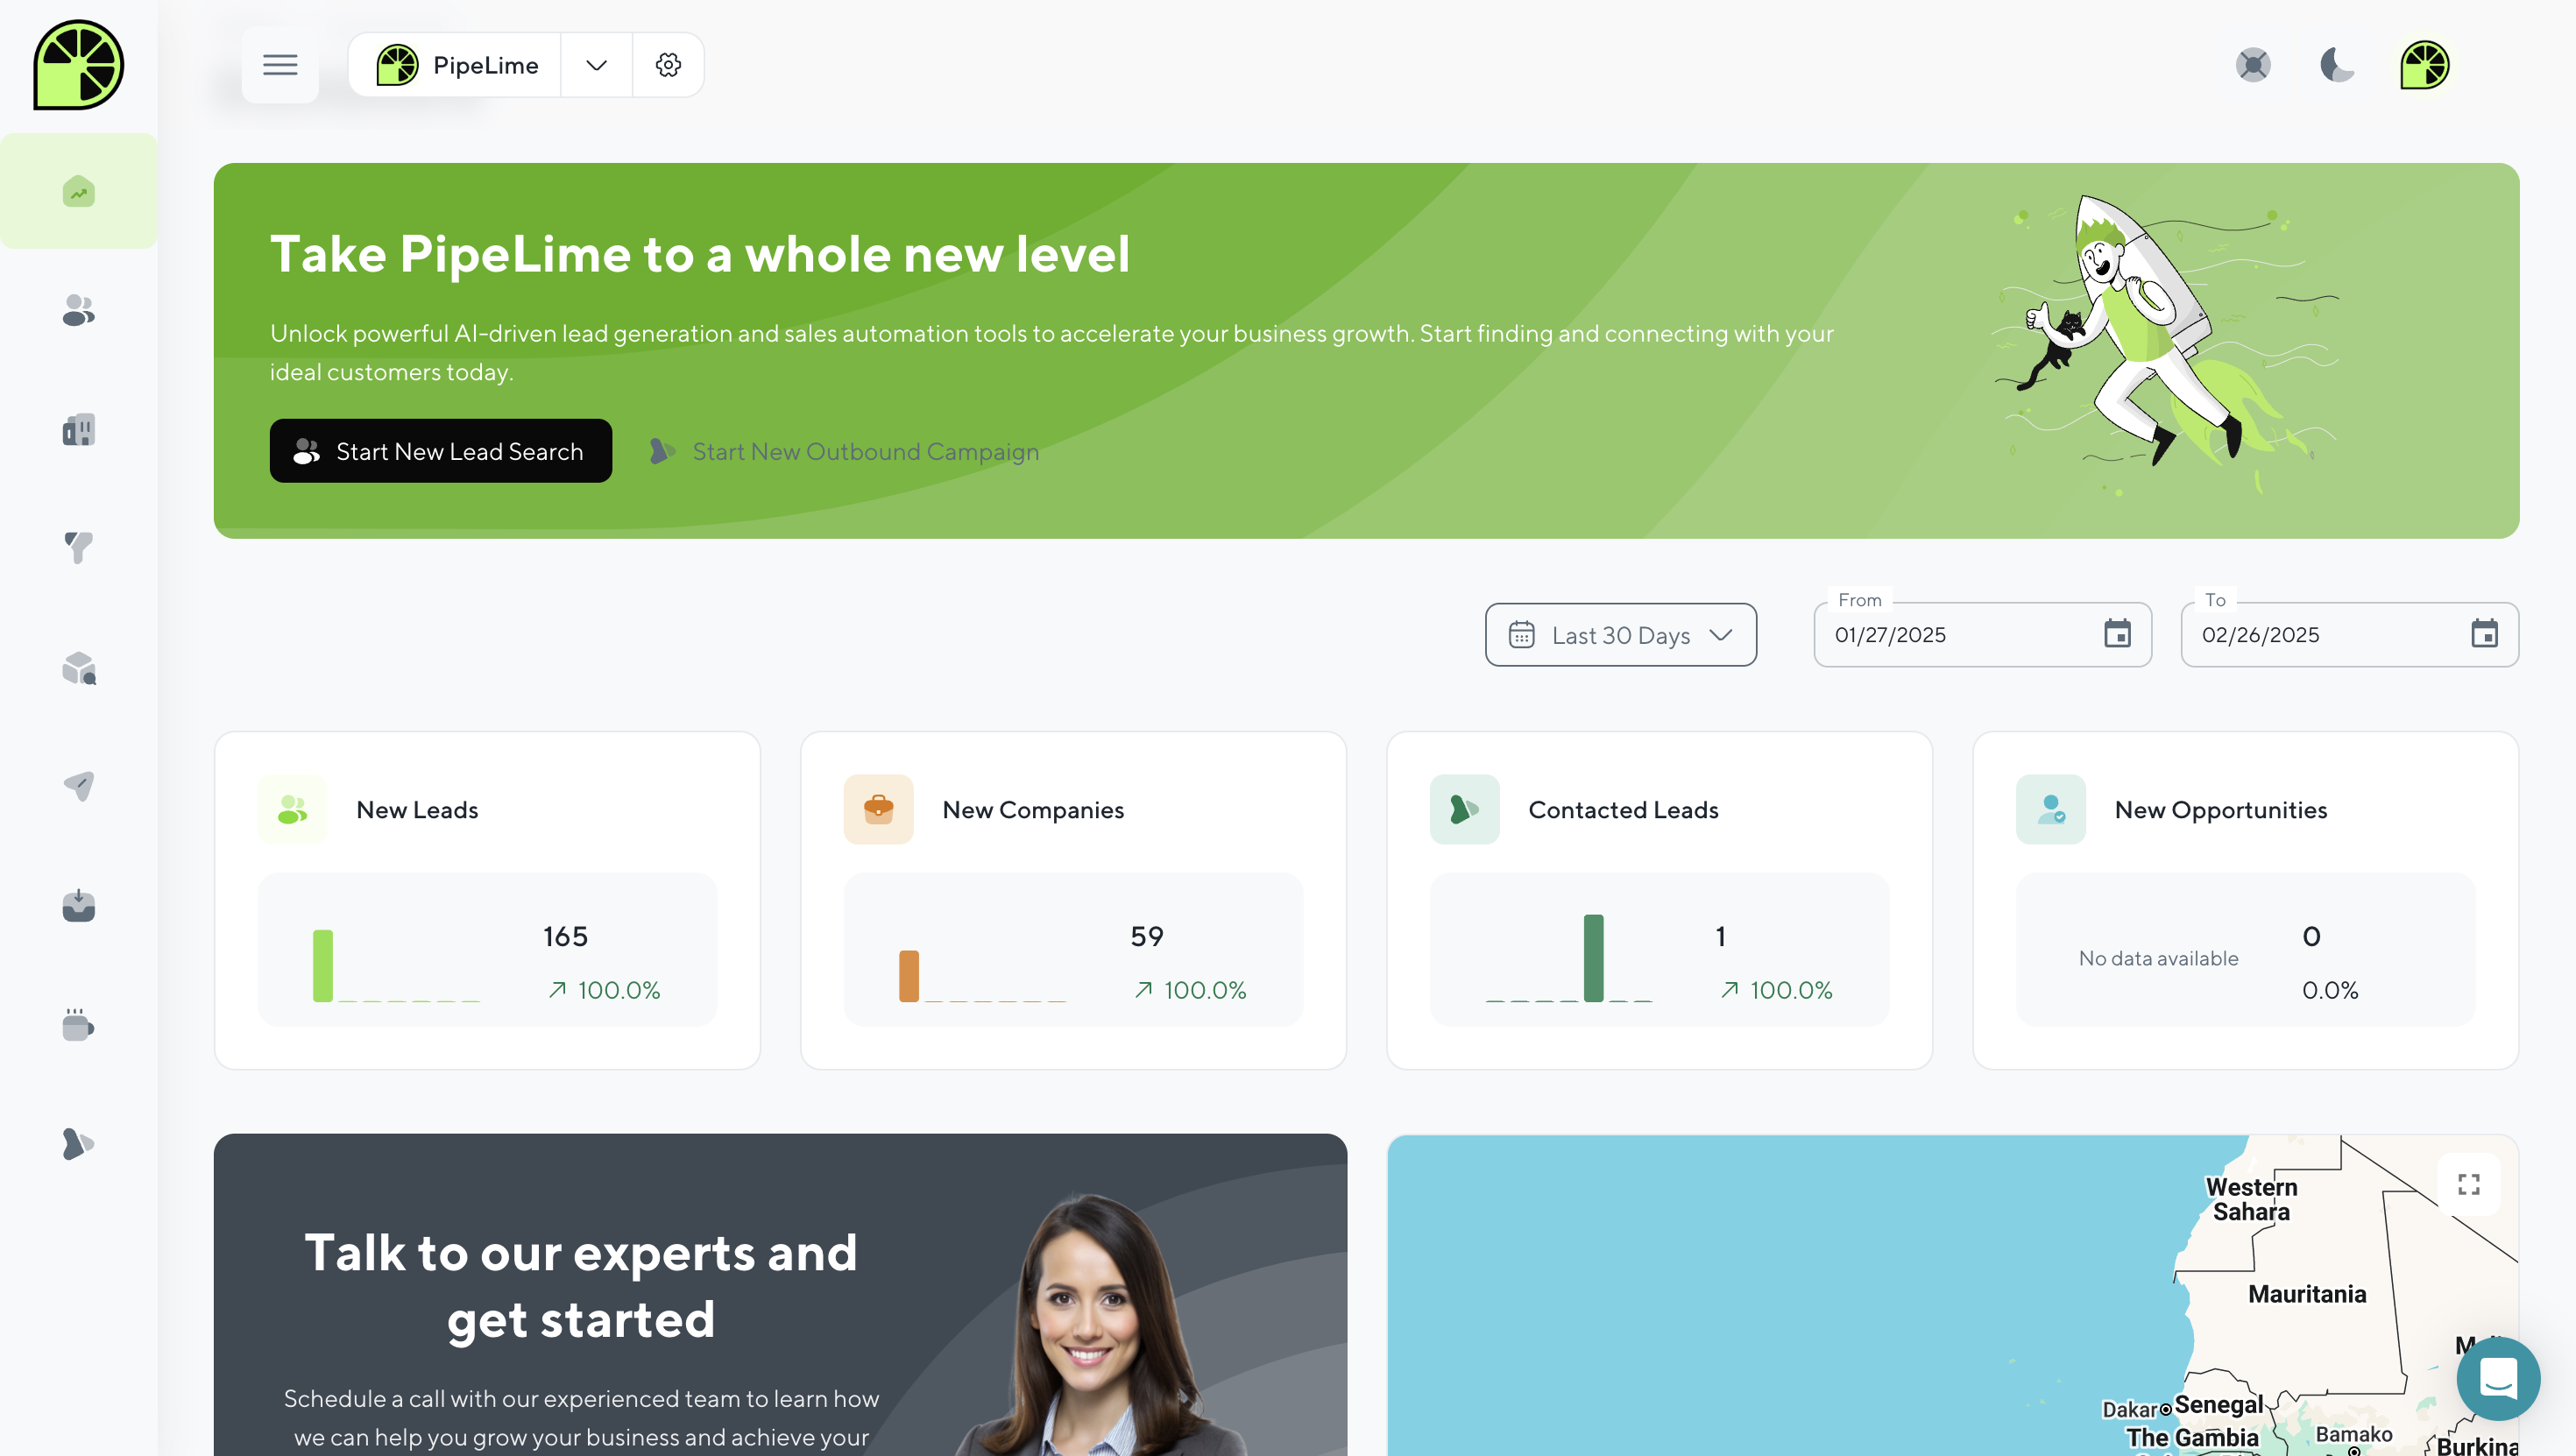This screenshot has height=1456, width=2576.
Task: Expand the PipeLime workspace dropdown
Action: [x=594, y=64]
